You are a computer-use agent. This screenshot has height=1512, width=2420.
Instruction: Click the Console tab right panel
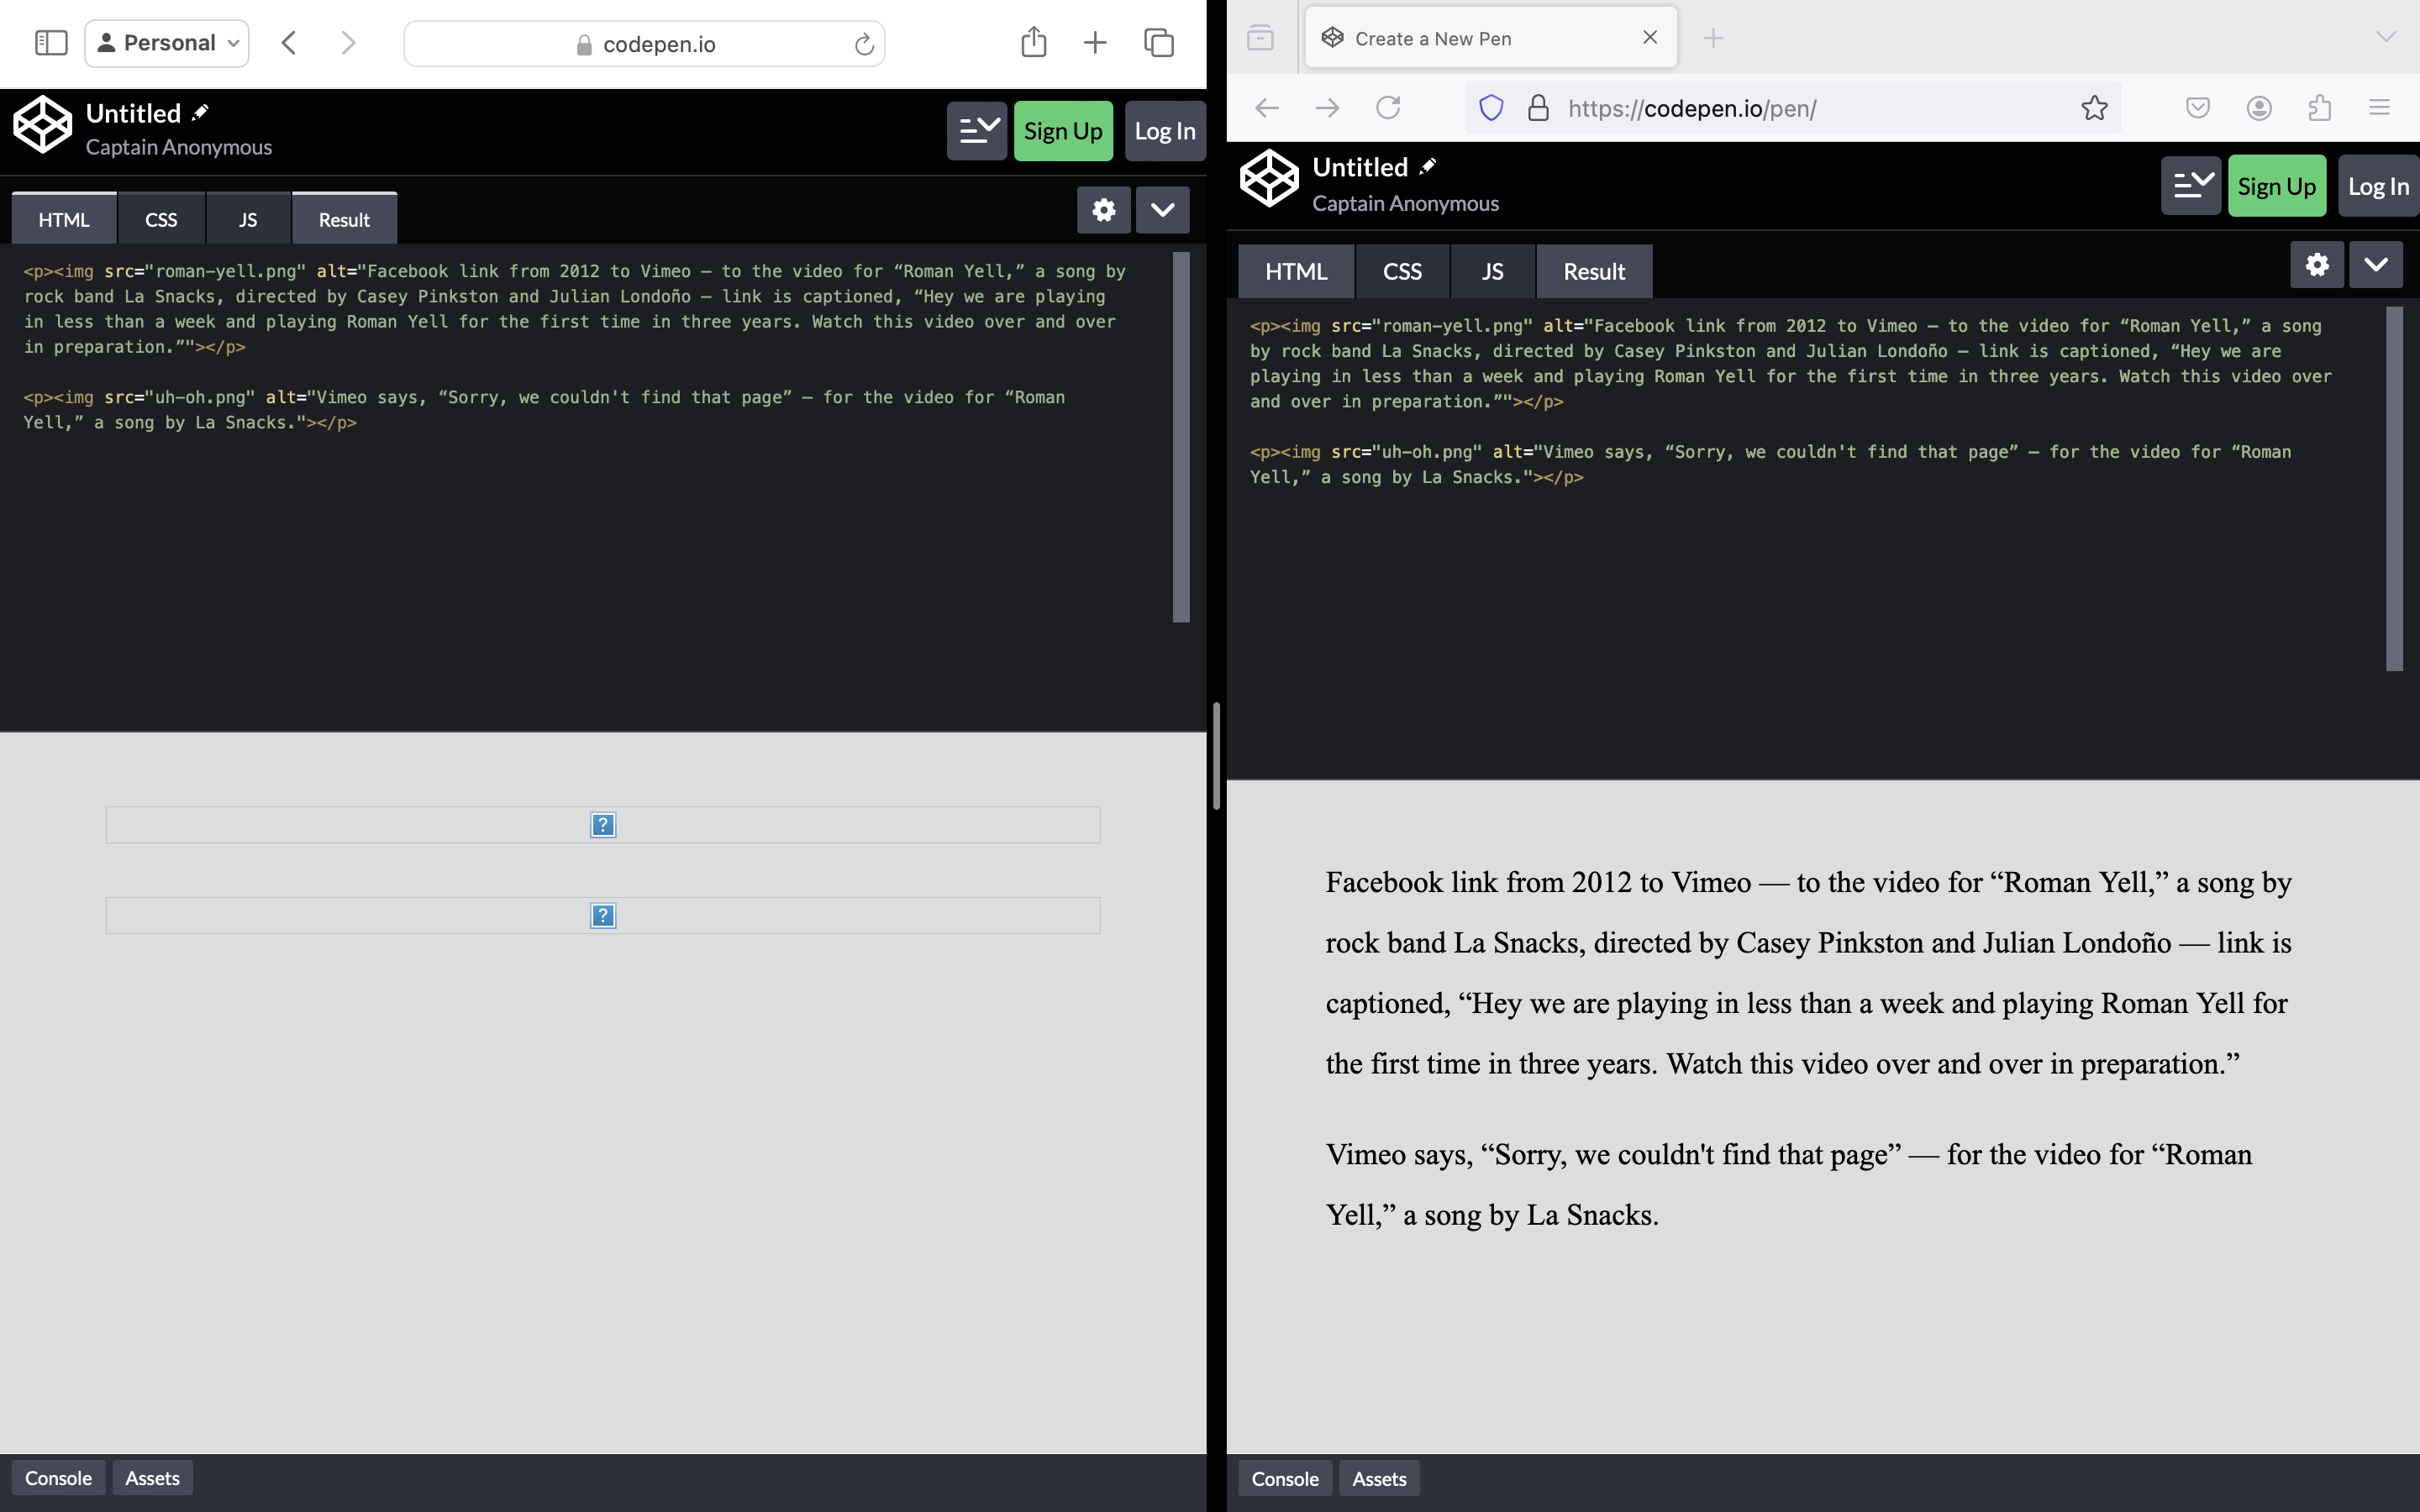[1286, 1478]
